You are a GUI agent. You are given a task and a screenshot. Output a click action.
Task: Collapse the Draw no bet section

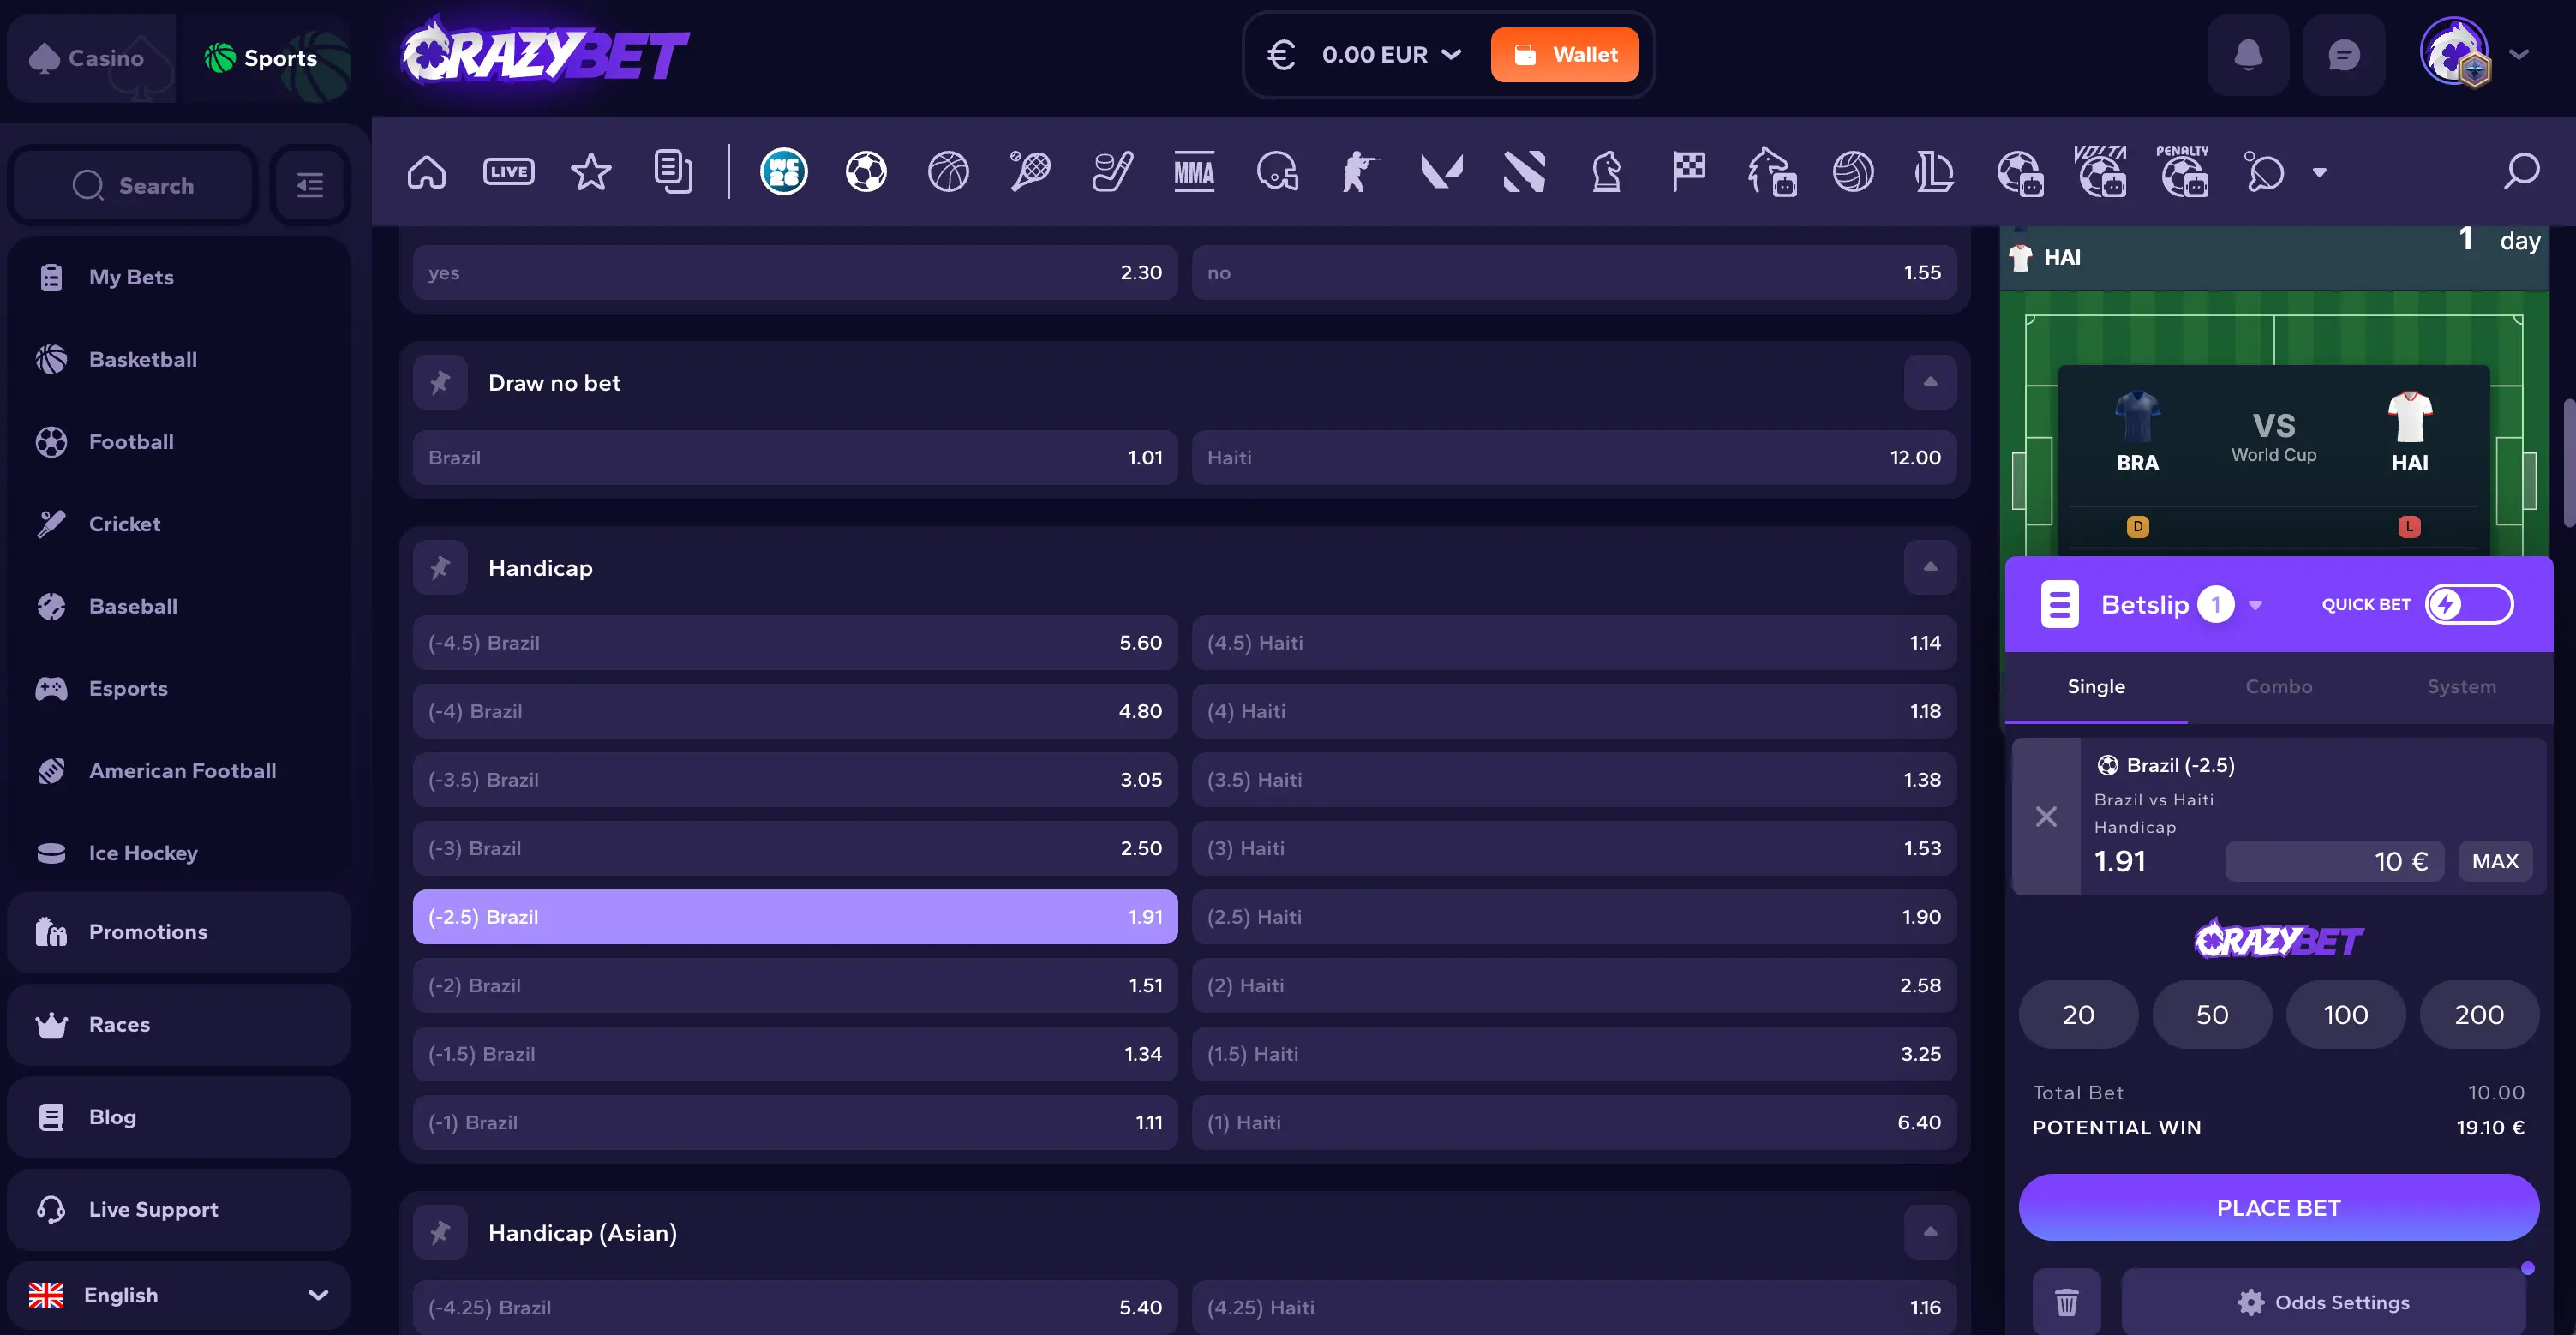coord(1930,382)
